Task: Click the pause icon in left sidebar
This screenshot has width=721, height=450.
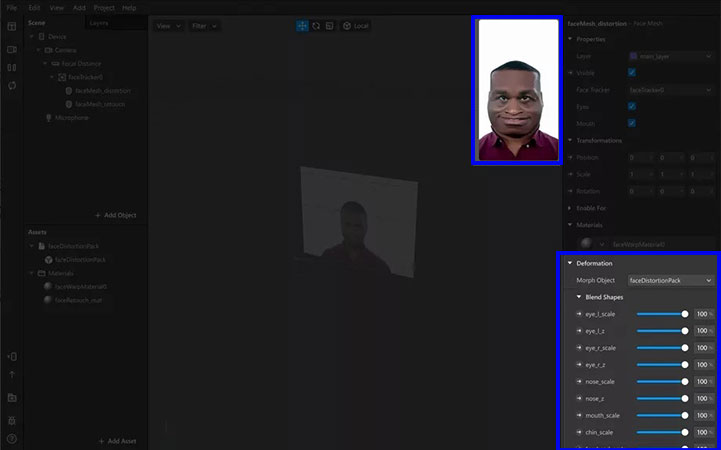Action: pyautogui.click(x=12, y=68)
